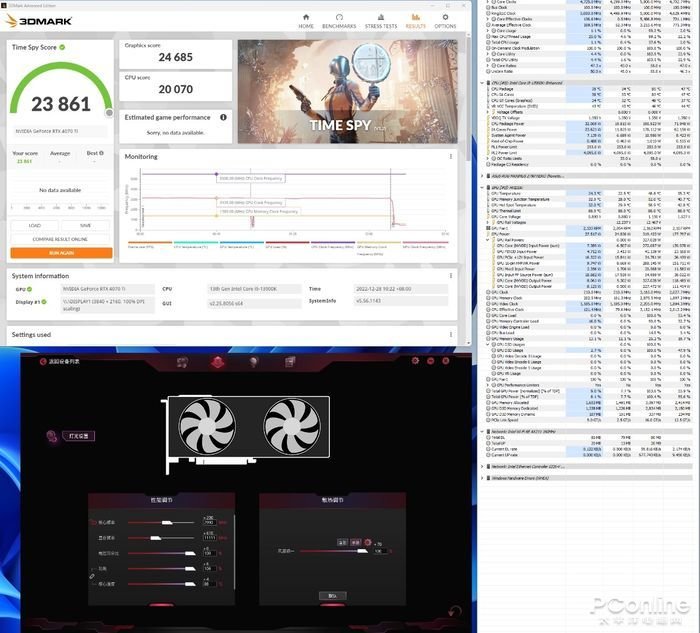The image size is (700, 633).
Task: Toggle the chain link icon beside power slider
Action: [92, 576]
